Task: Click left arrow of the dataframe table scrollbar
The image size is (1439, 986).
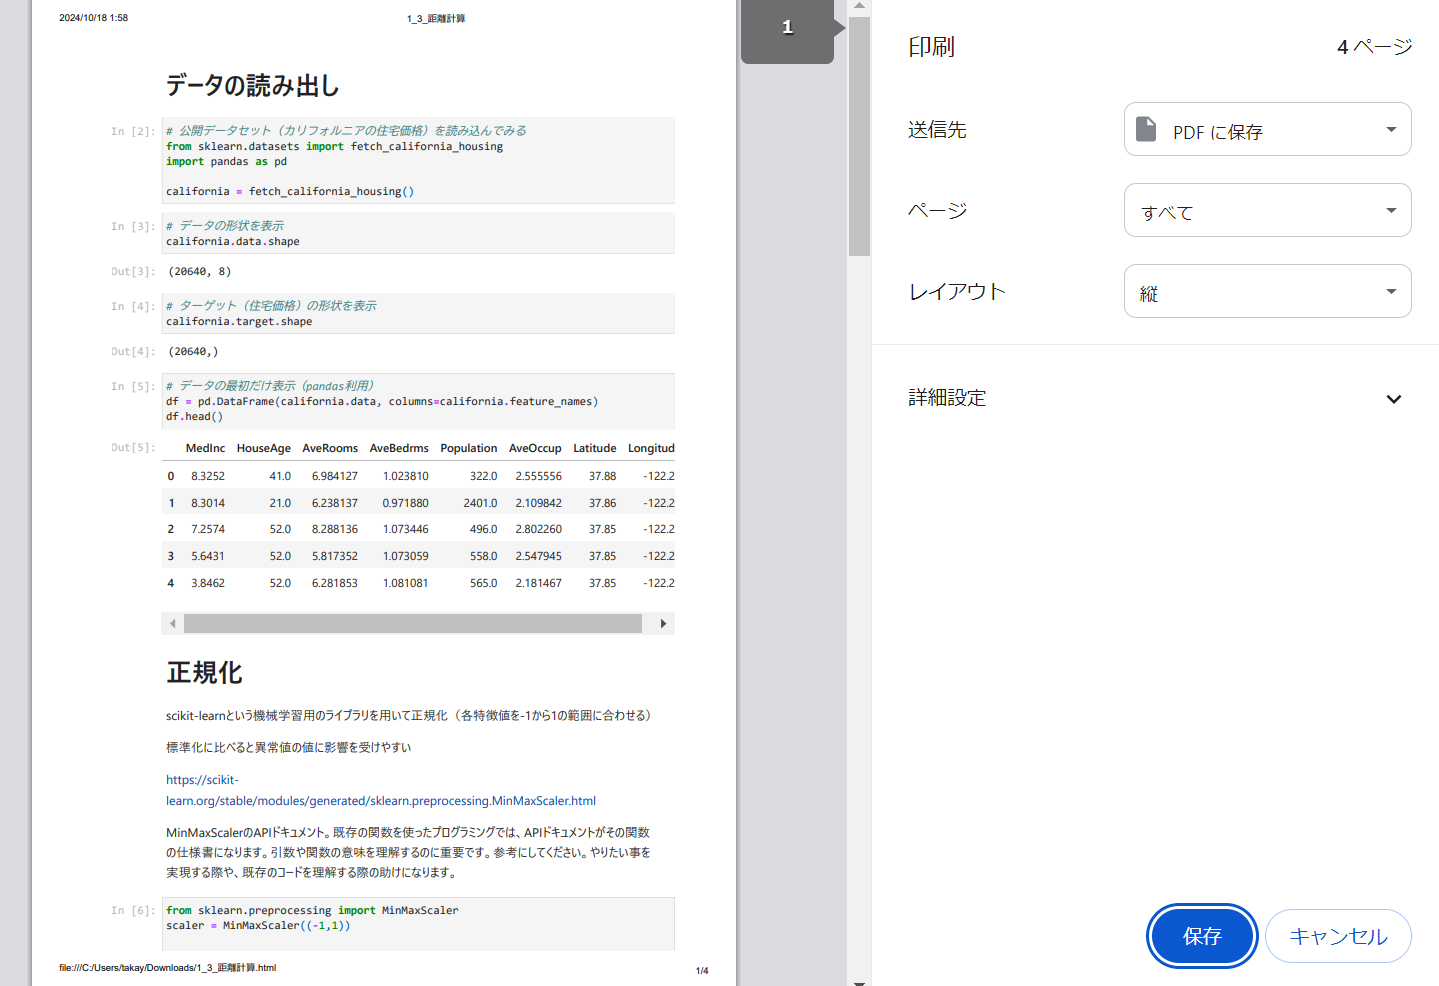Action: pyautogui.click(x=172, y=623)
